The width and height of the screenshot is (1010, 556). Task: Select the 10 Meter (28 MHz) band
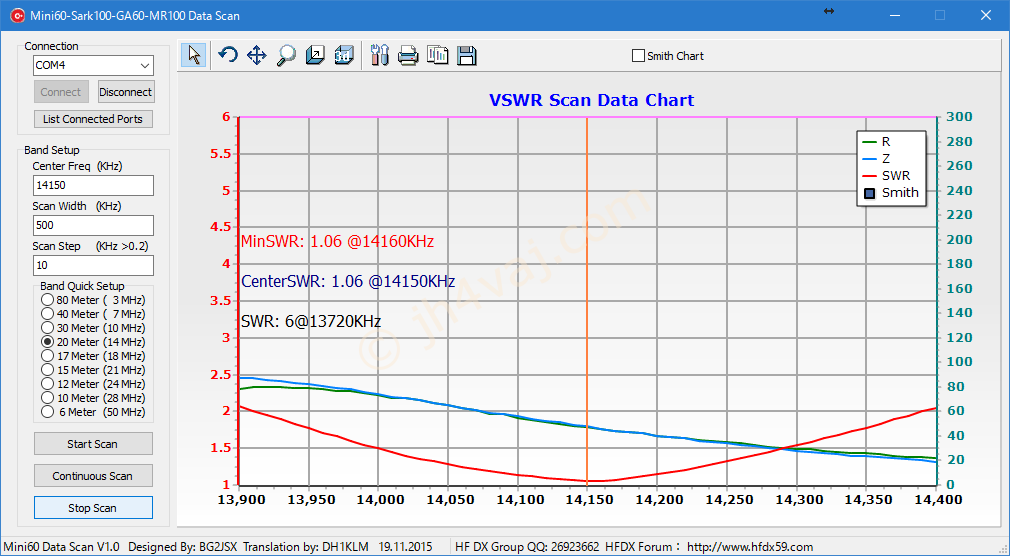pos(47,398)
